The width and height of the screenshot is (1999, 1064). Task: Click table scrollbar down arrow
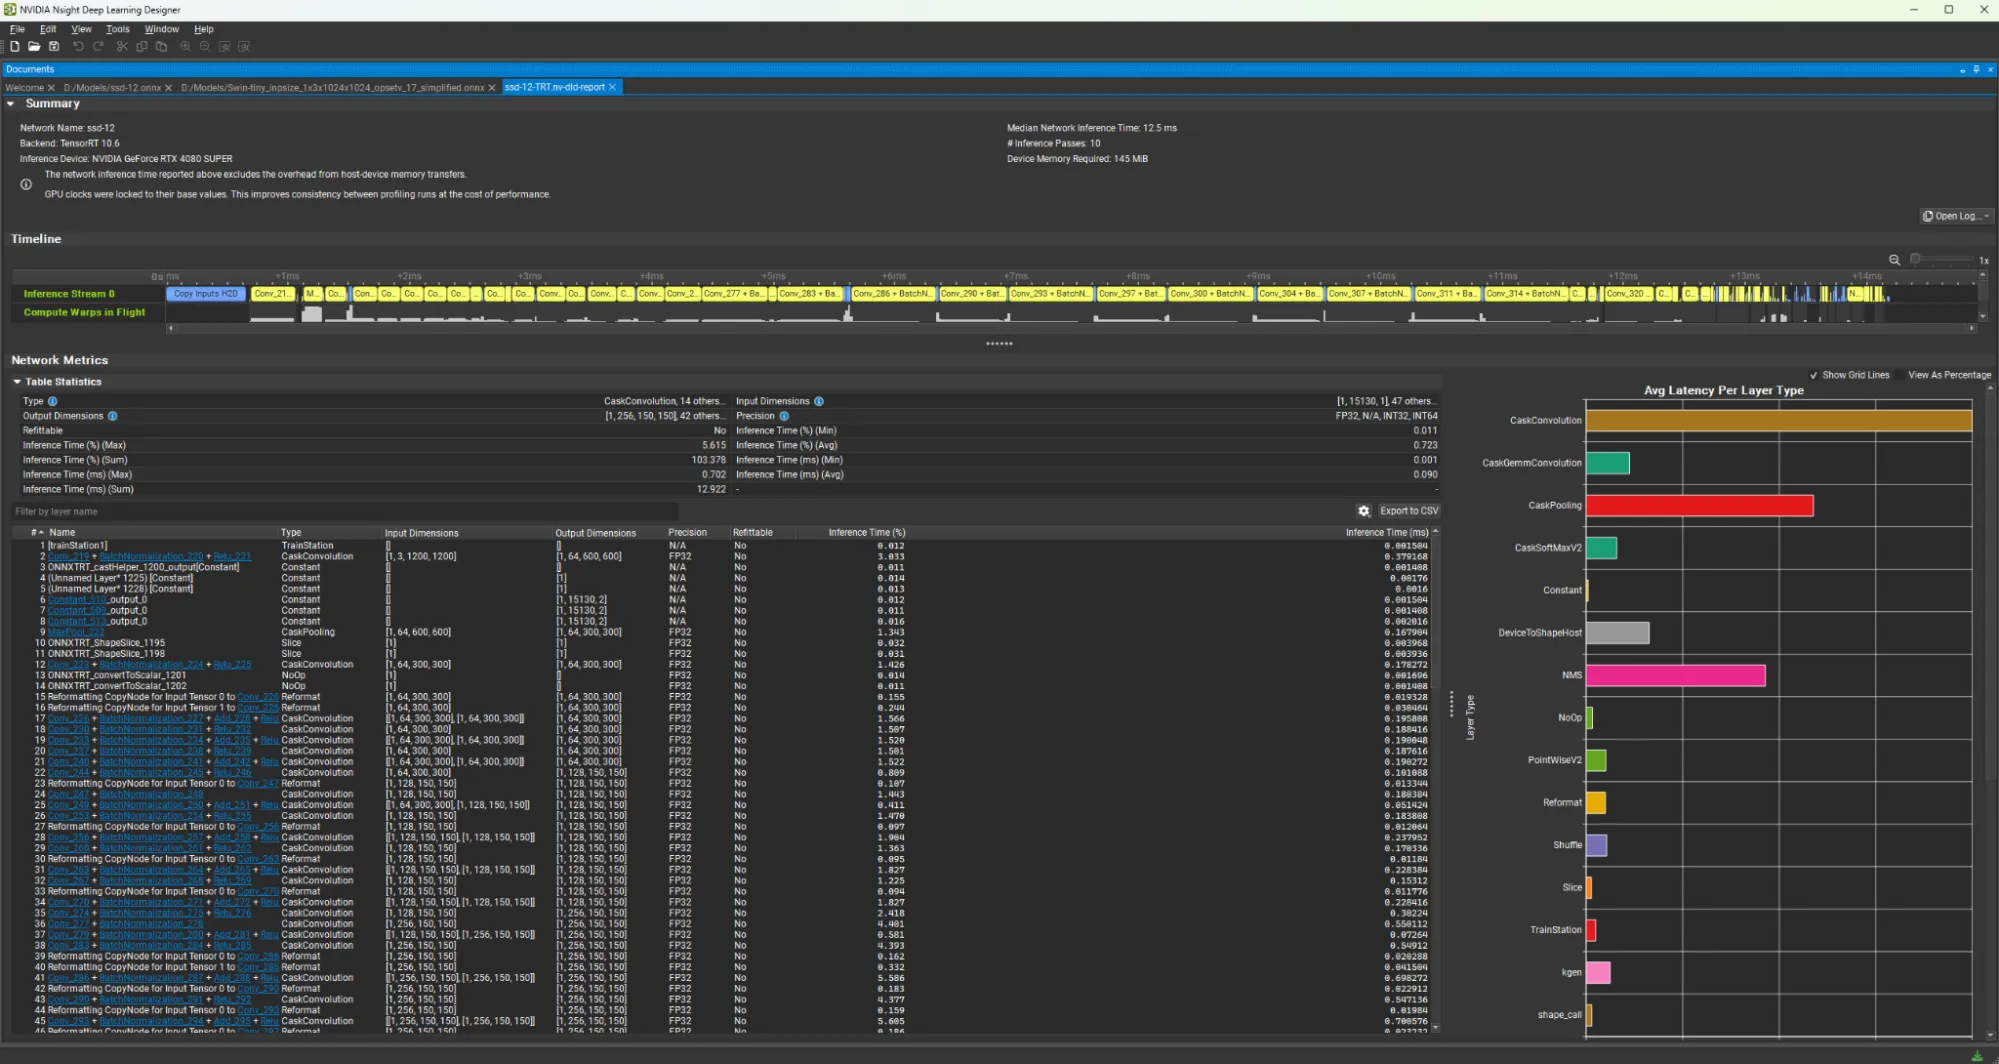pos(1436,1028)
